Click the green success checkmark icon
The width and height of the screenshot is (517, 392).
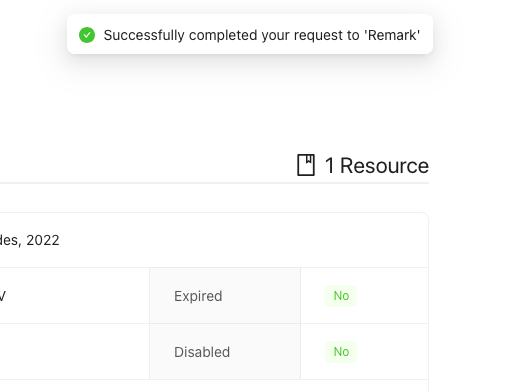coord(87,35)
